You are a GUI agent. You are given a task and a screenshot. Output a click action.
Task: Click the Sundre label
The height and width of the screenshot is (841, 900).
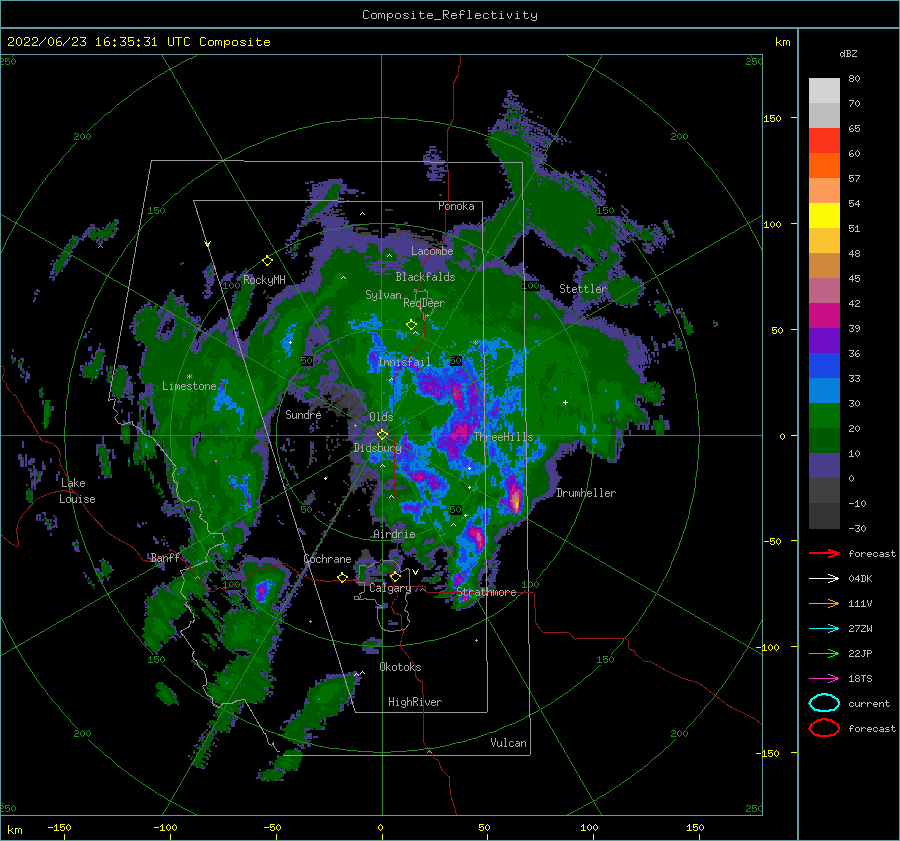(x=303, y=414)
